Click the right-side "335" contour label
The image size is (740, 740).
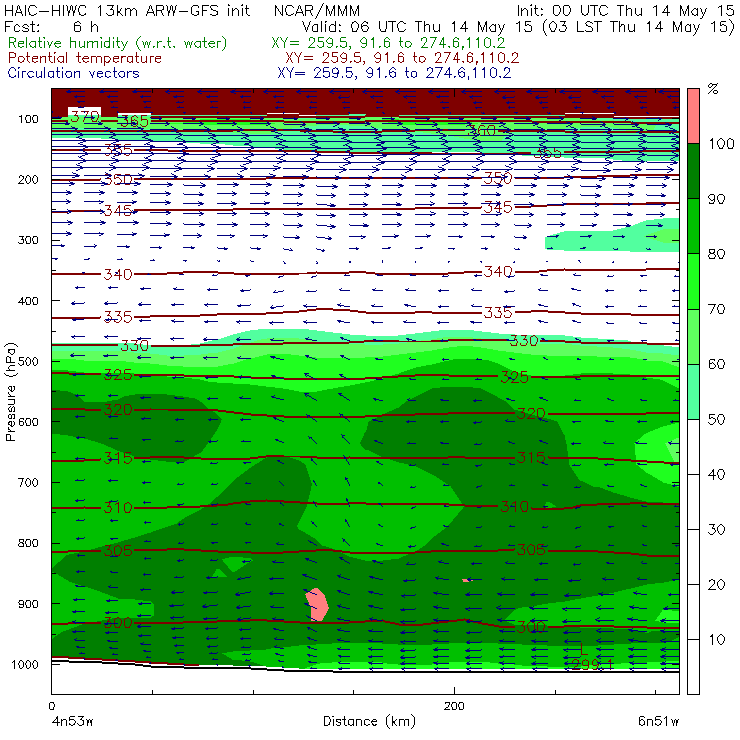(498, 312)
